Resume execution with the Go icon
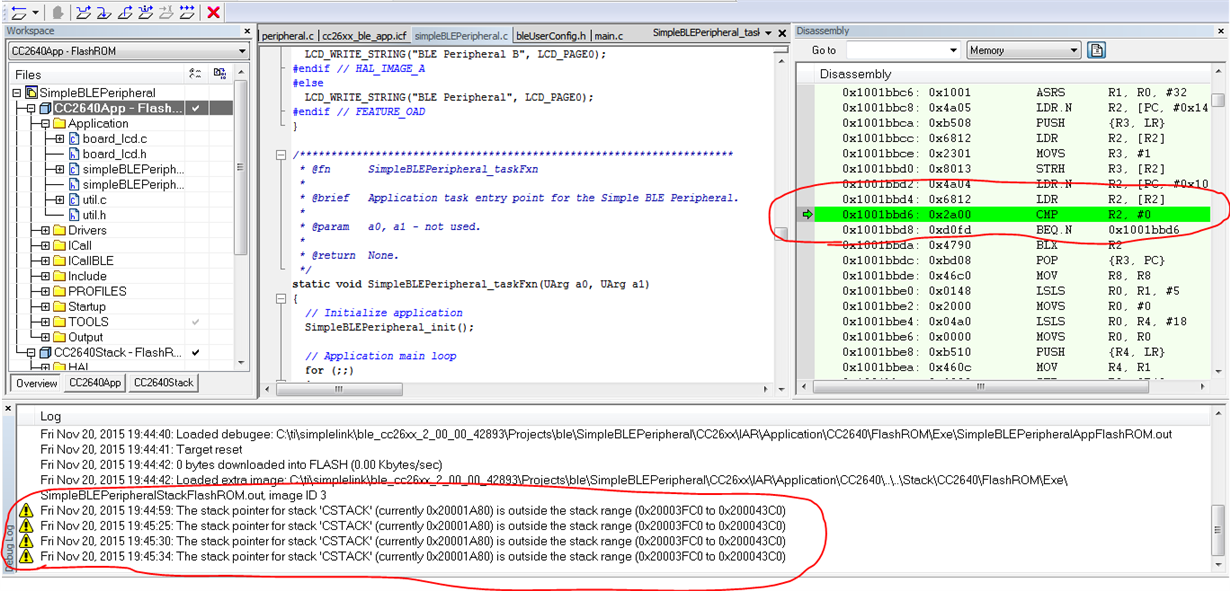The width and height of the screenshot is (1230, 591). click(188, 13)
